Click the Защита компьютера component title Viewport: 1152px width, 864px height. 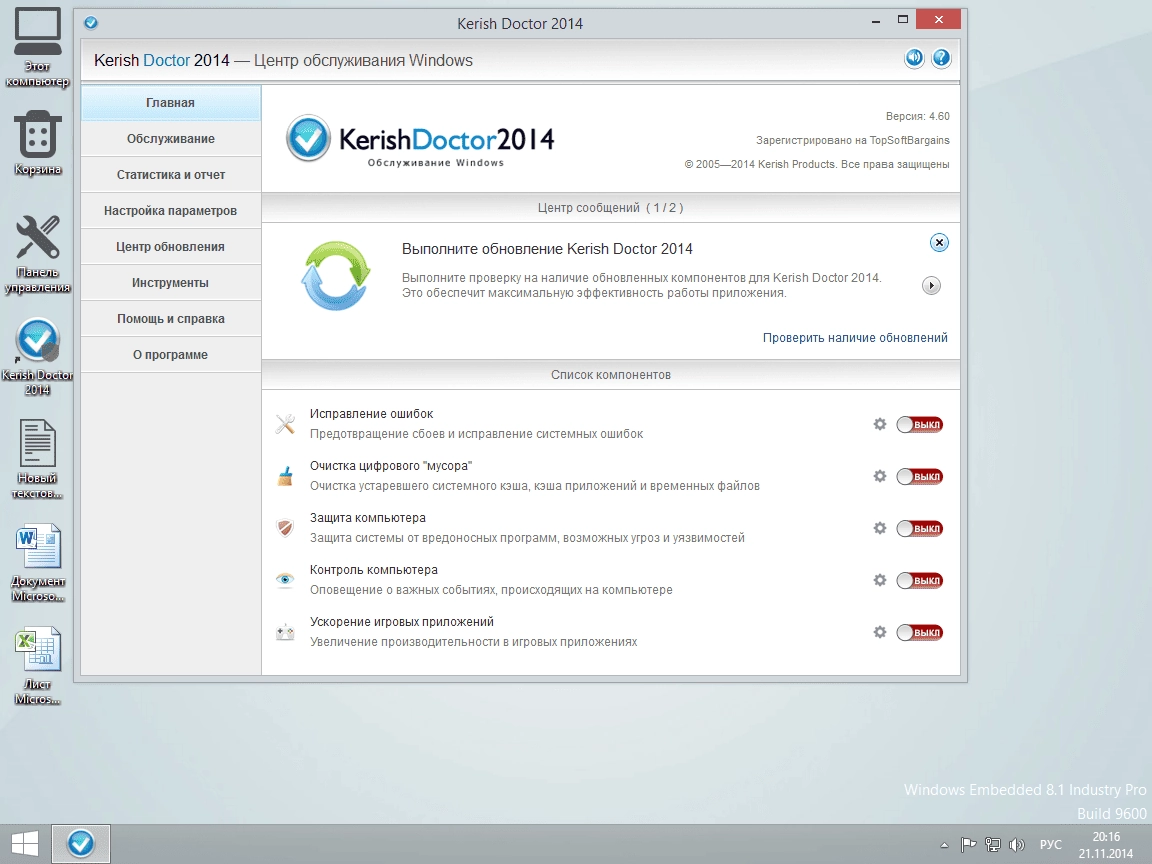[x=367, y=518]
